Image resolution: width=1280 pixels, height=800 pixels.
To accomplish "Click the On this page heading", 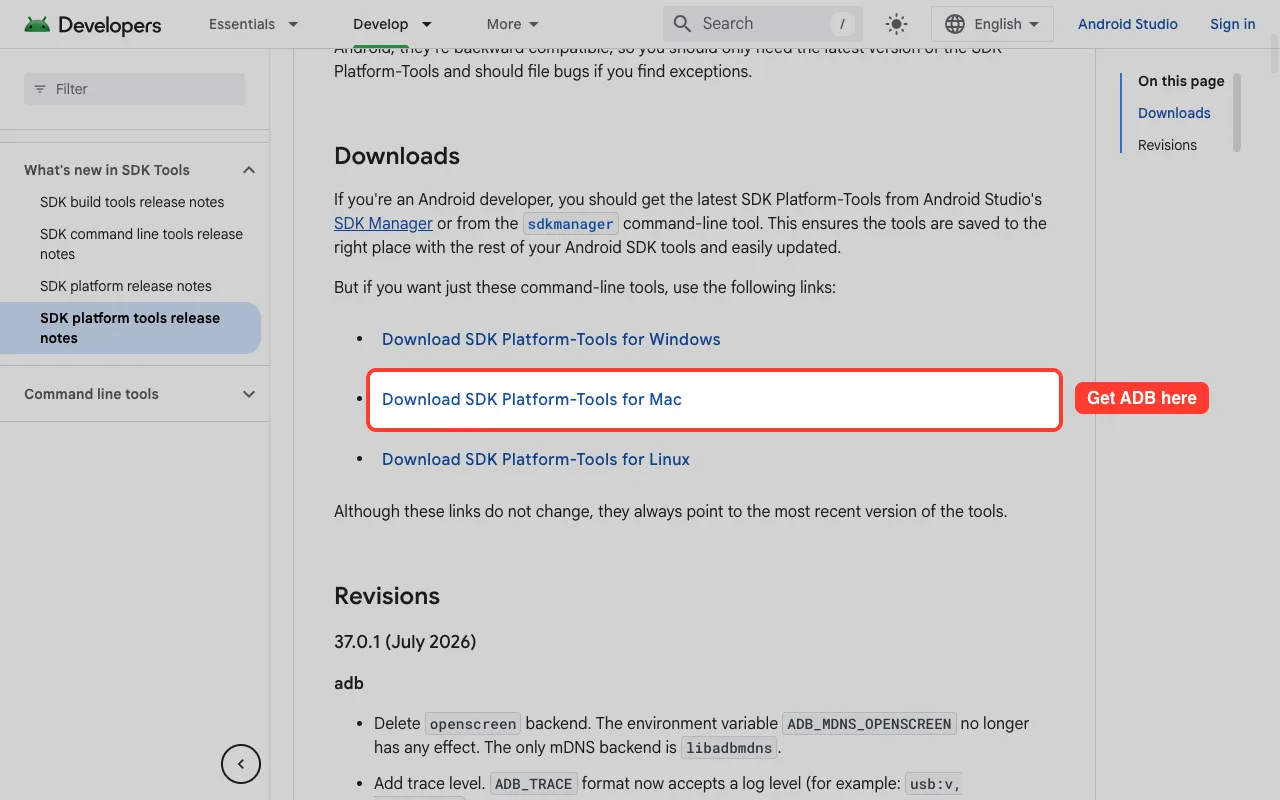I will (1181, 81).
